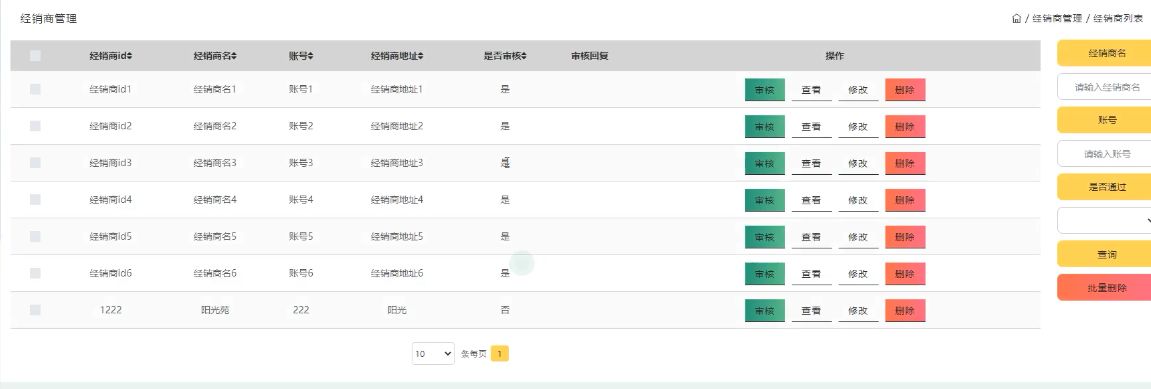Click 修改 for 经销商id3 row
Viewport: 1151px width, 389px height.
tap(858, 163)
